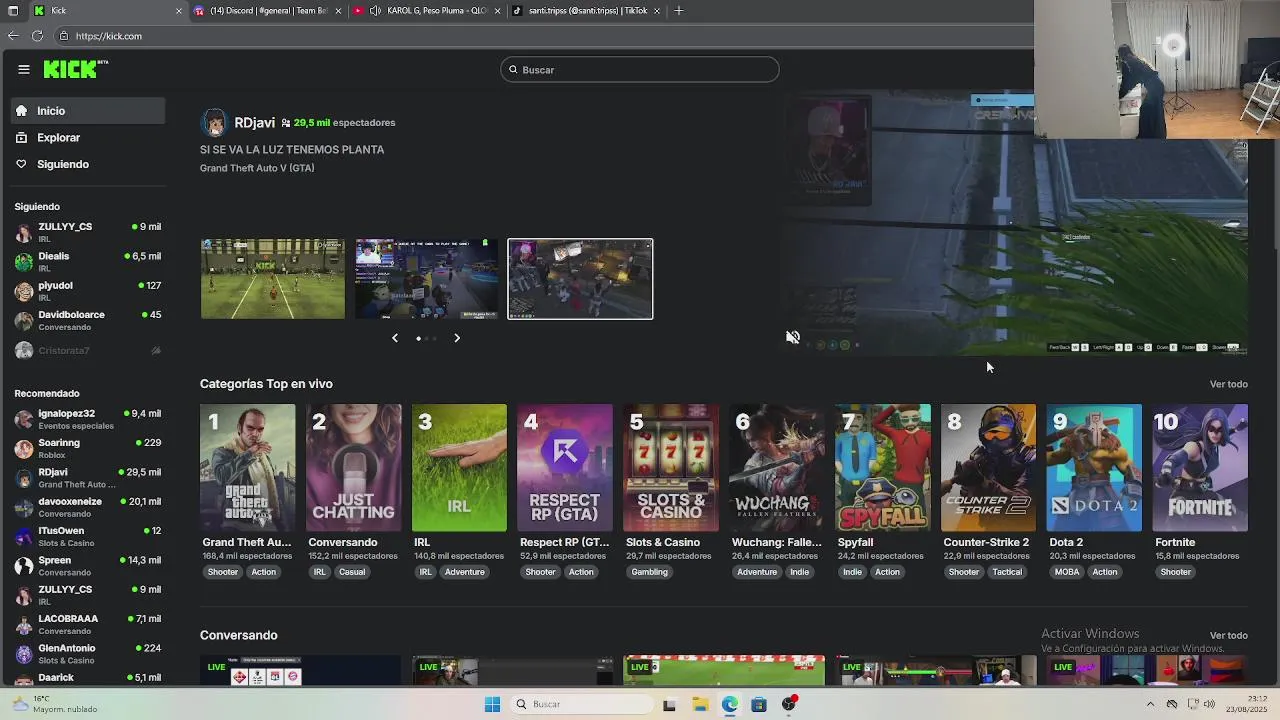Switch to santi.tripss TikTok tab

point(587,11)
